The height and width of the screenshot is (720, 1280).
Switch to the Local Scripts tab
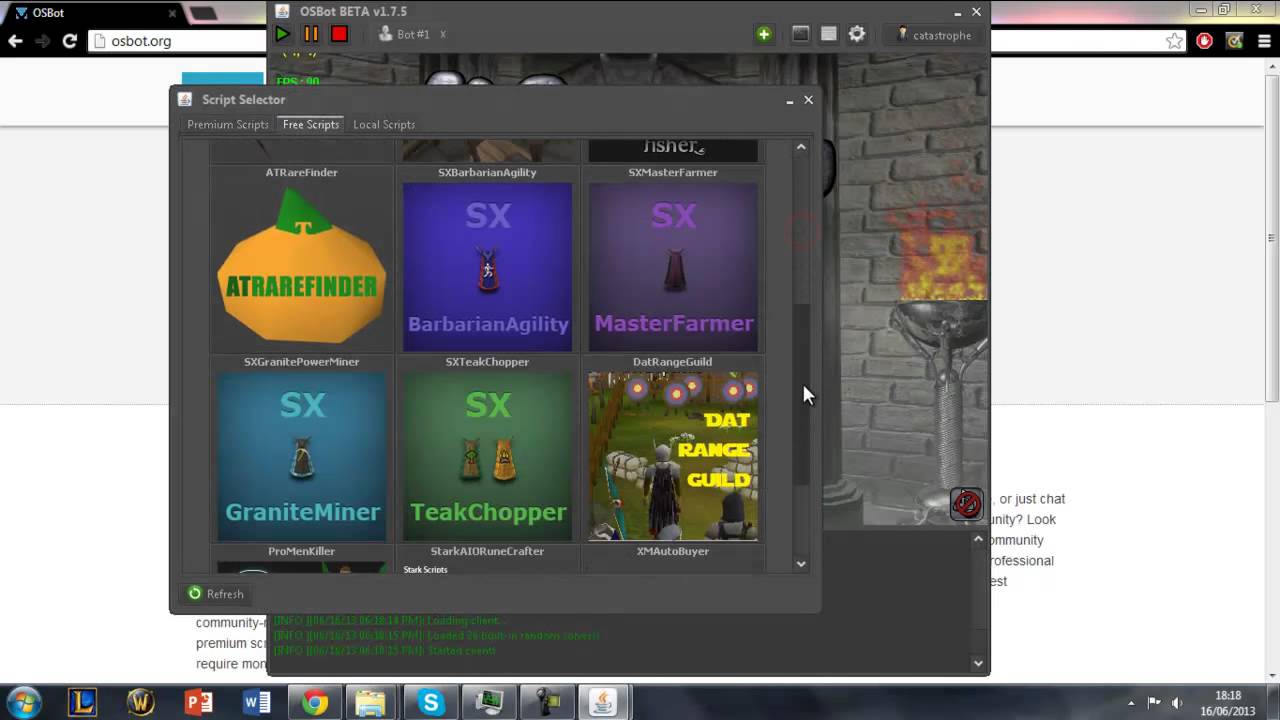384,124
